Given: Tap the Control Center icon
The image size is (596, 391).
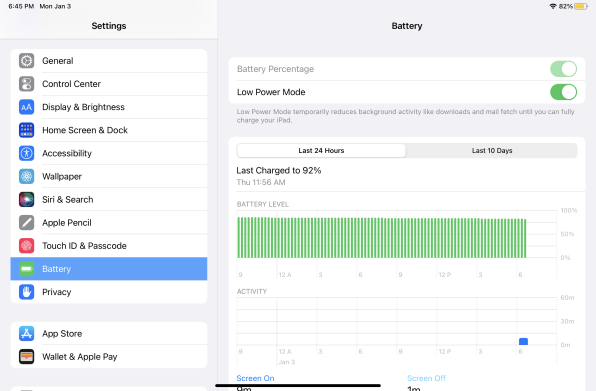Looking at the screenshot, I should click(27, 84).
